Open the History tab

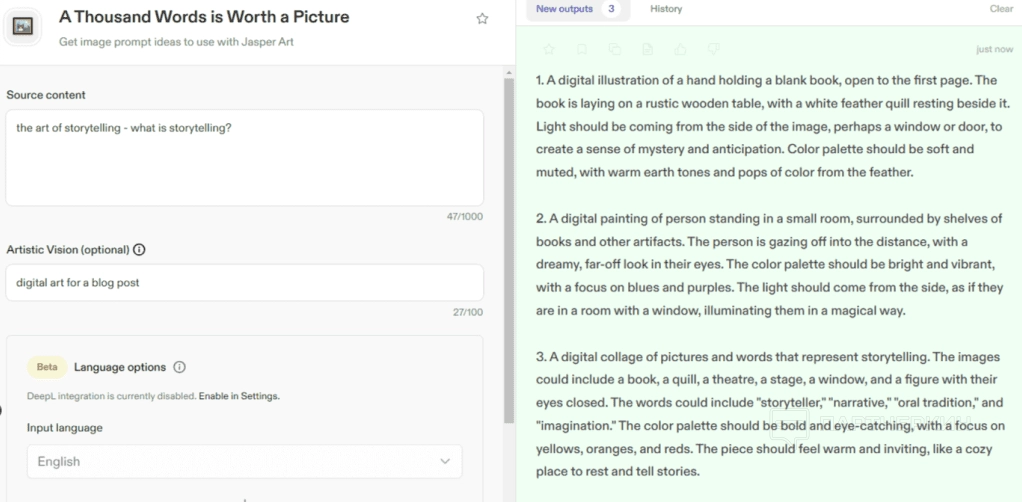point(666,9)
